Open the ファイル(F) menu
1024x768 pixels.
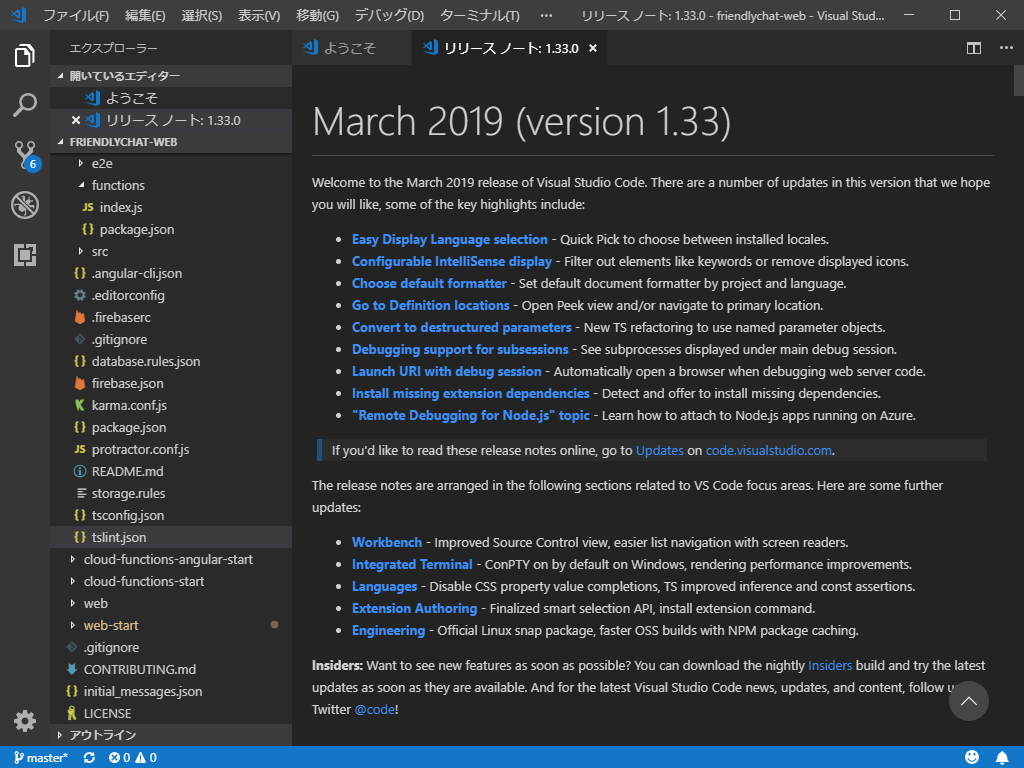76,15
